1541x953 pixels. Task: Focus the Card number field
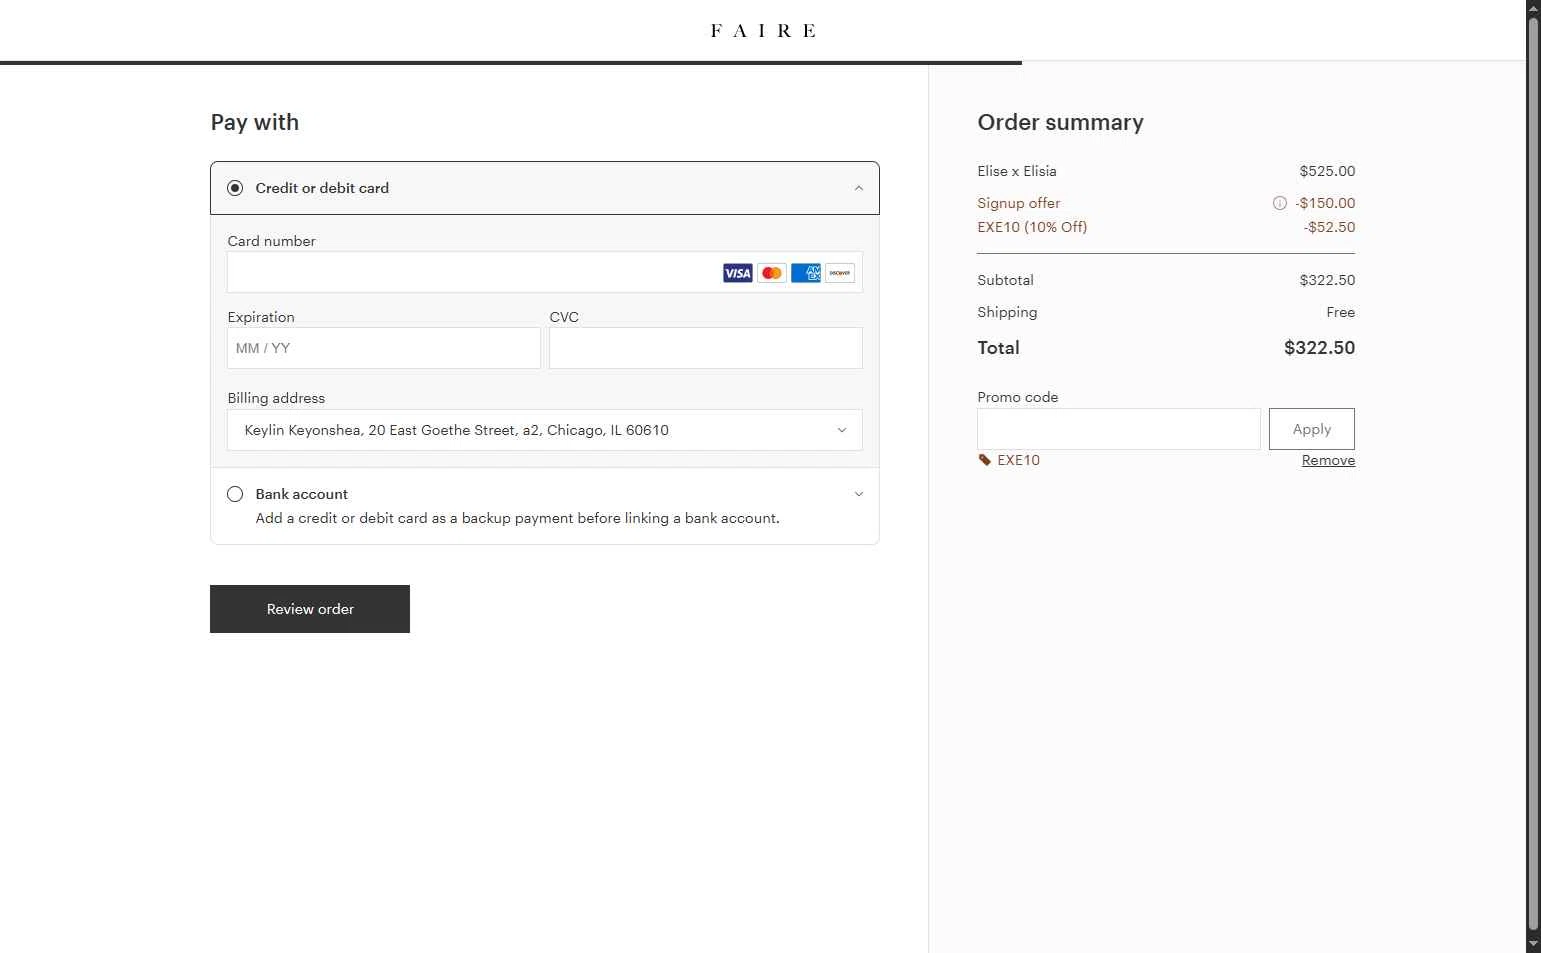coord(470,273)
